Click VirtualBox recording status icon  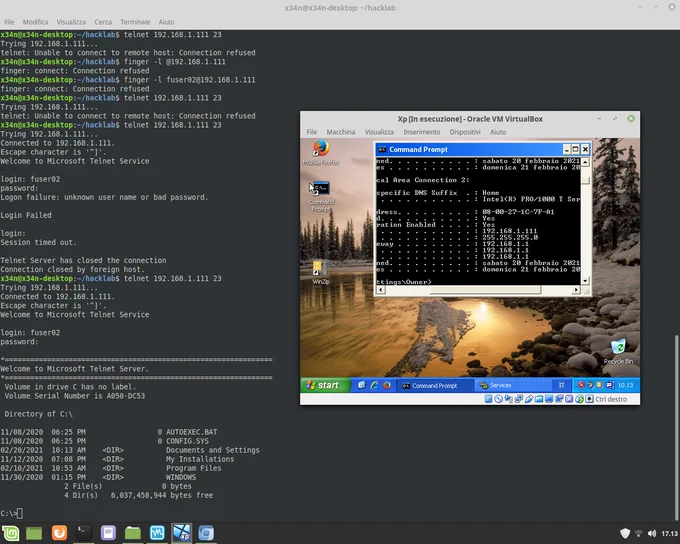[x=559, y=399]
